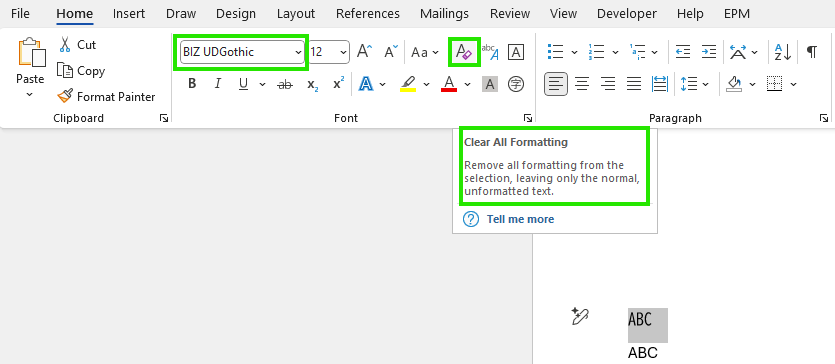Viewport: 835px width, 364px height.
Task: Copy the selection to clipboard
Action: click(x=81, y=71)
